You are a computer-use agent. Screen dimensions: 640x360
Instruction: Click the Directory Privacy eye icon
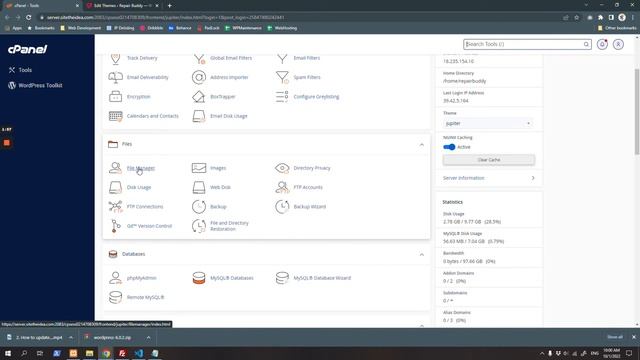282,168
